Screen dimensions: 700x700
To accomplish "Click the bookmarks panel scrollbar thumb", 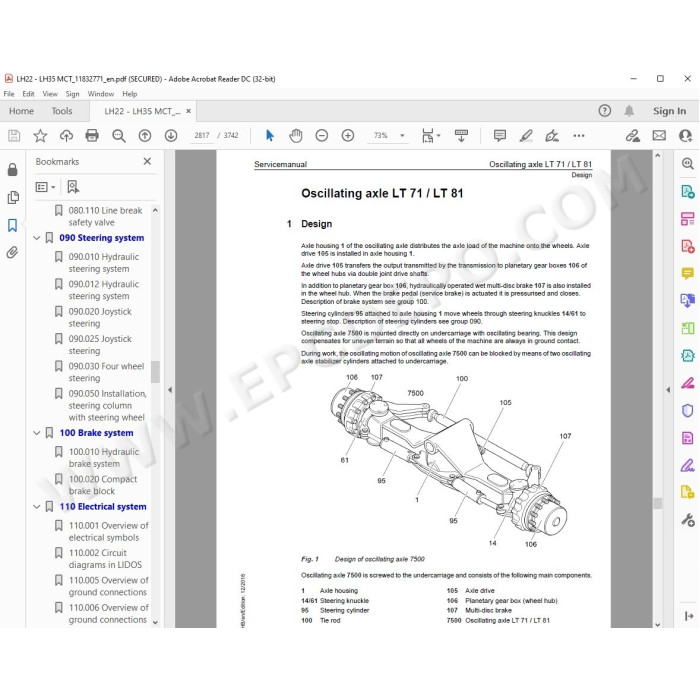I will pyautogui.click(x=155, y=372).
